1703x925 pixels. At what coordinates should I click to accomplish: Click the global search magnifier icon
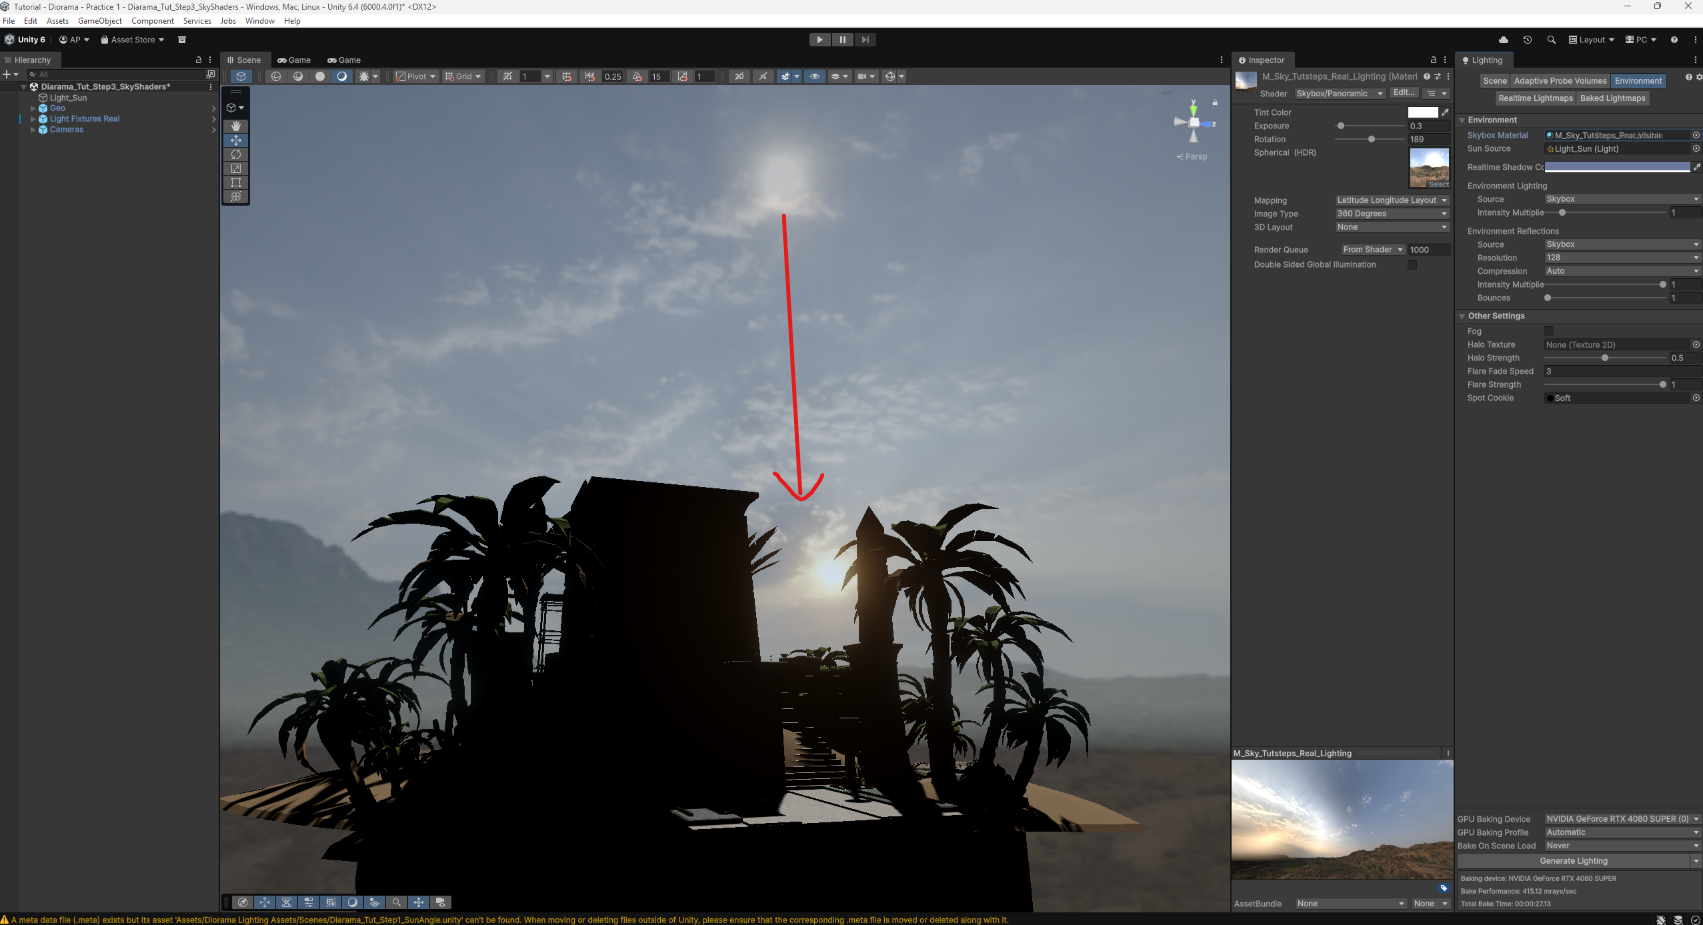tap(1551, 40)
